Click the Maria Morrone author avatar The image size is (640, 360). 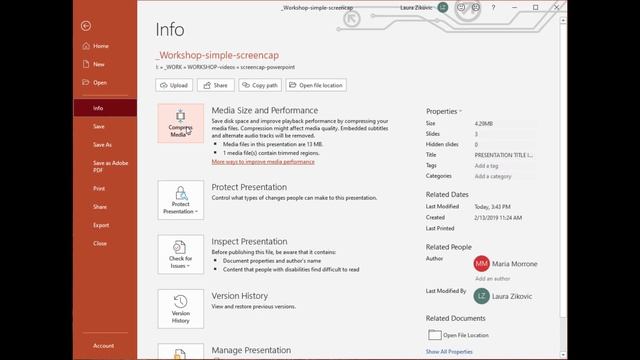pos(482,264)
